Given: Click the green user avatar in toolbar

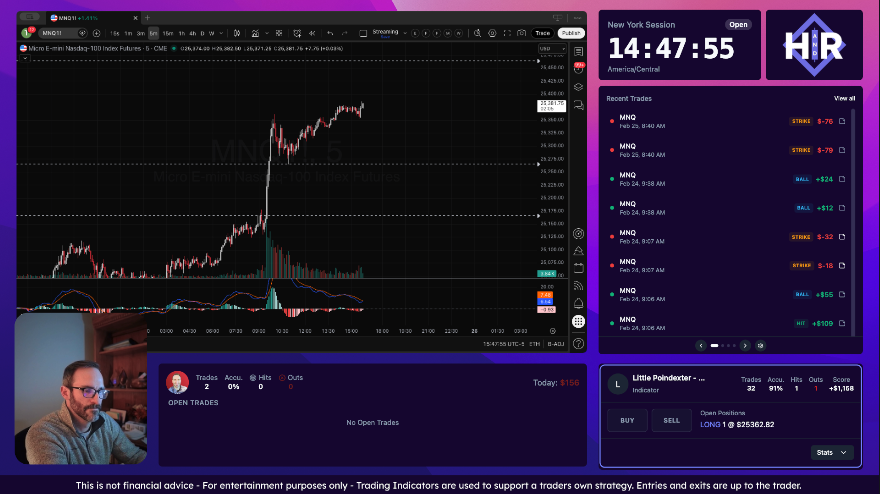Looking at the screenshot, I should 26,33.
